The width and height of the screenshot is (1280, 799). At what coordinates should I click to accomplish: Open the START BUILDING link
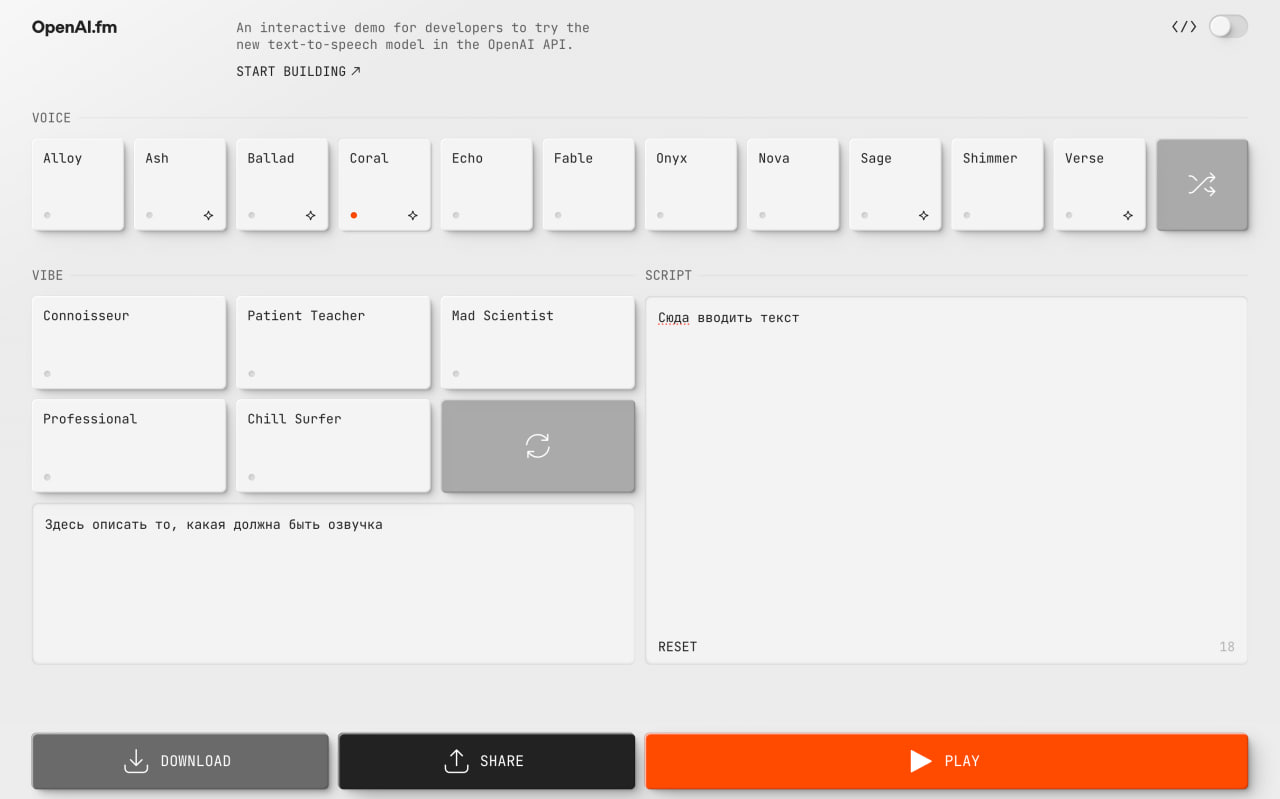point(298,71)
